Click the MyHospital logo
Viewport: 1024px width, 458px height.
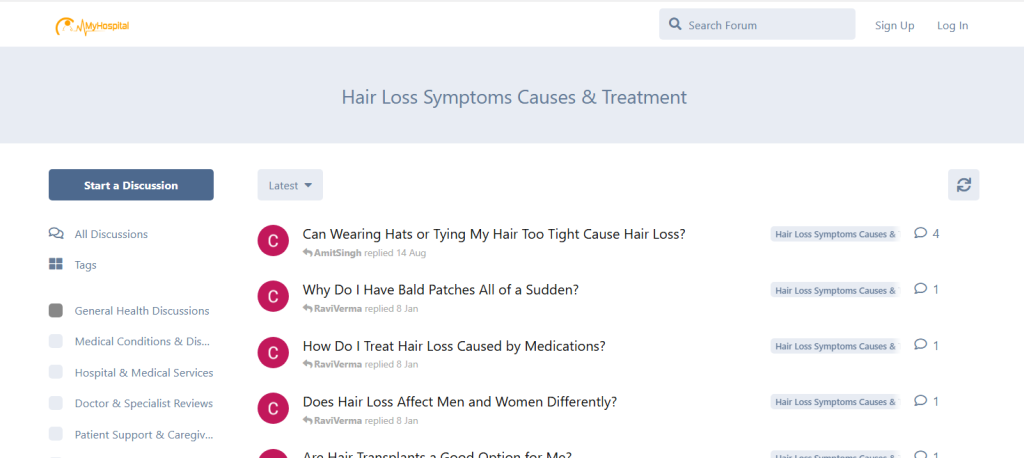coord(92,25)
